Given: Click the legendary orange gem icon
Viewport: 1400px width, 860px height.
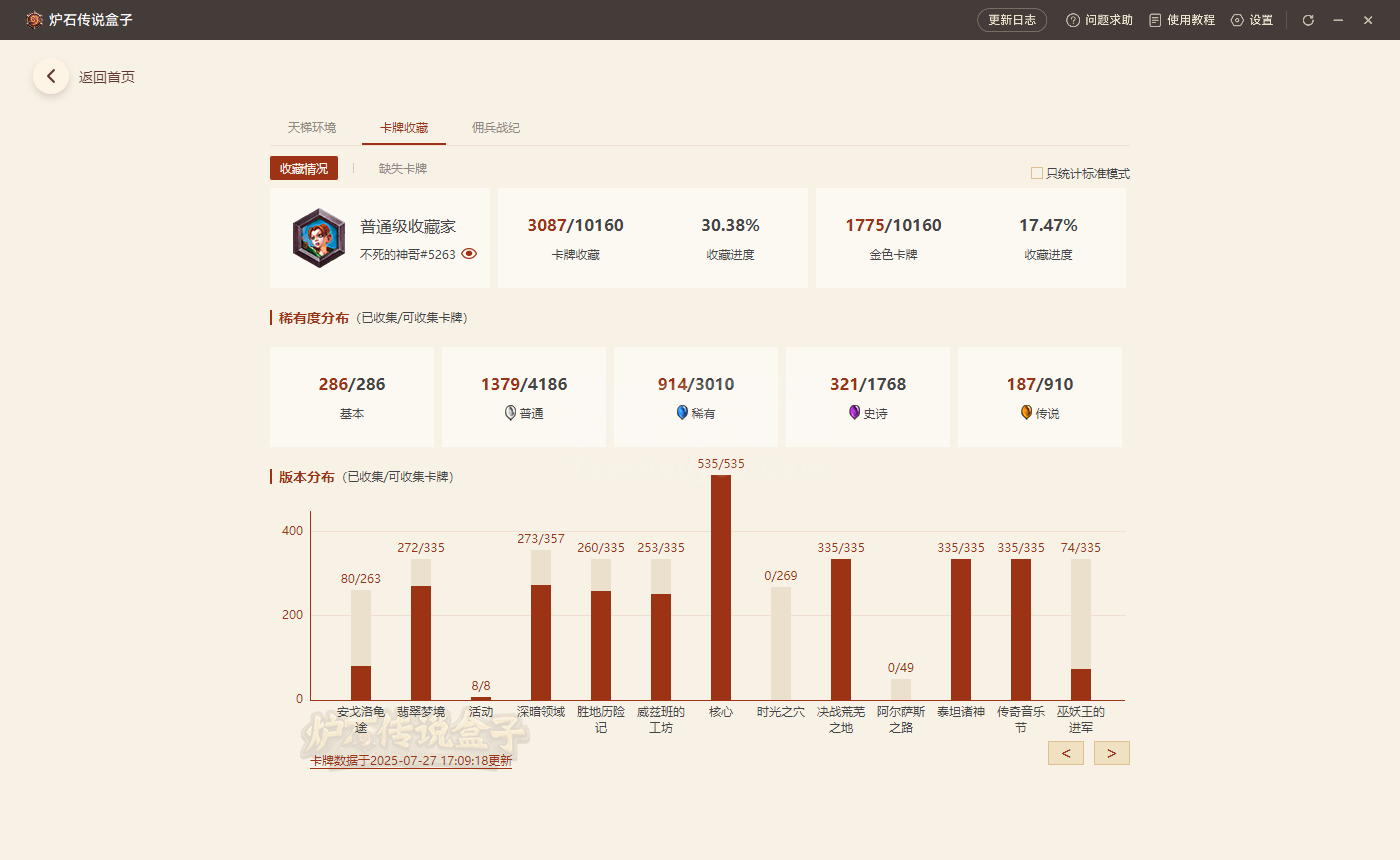Looking at the screenshot, I should click(x=1027, y=412).
